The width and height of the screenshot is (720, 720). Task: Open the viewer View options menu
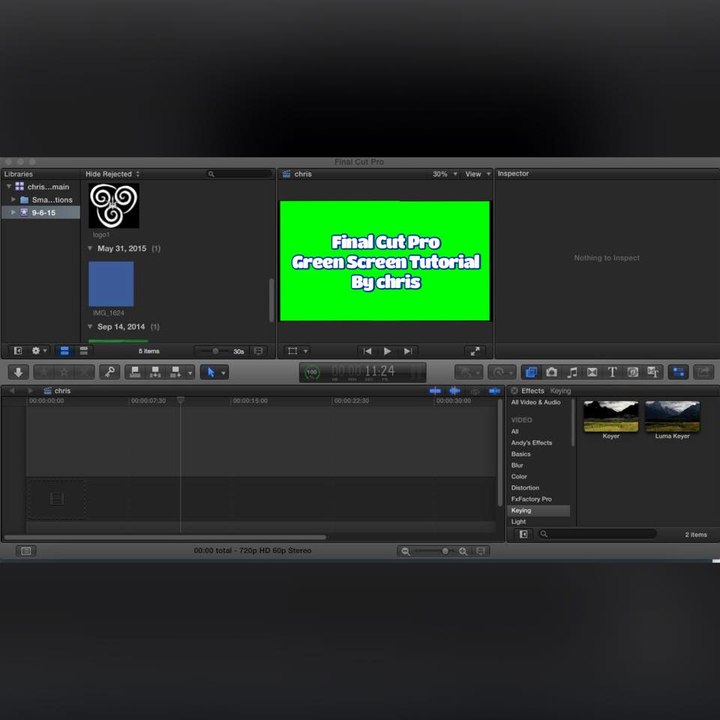[x=478, y=174]
